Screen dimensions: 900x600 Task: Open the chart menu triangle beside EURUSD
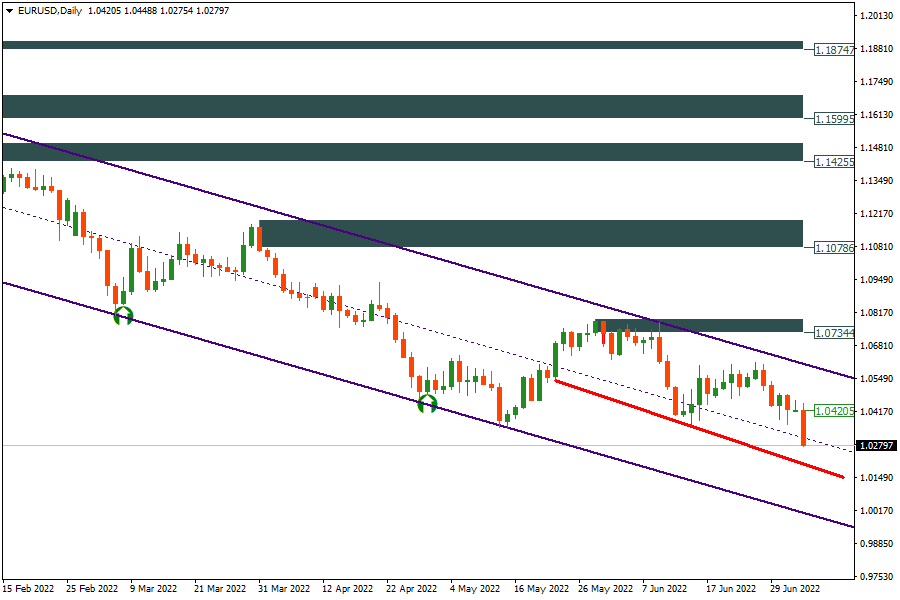9,9
